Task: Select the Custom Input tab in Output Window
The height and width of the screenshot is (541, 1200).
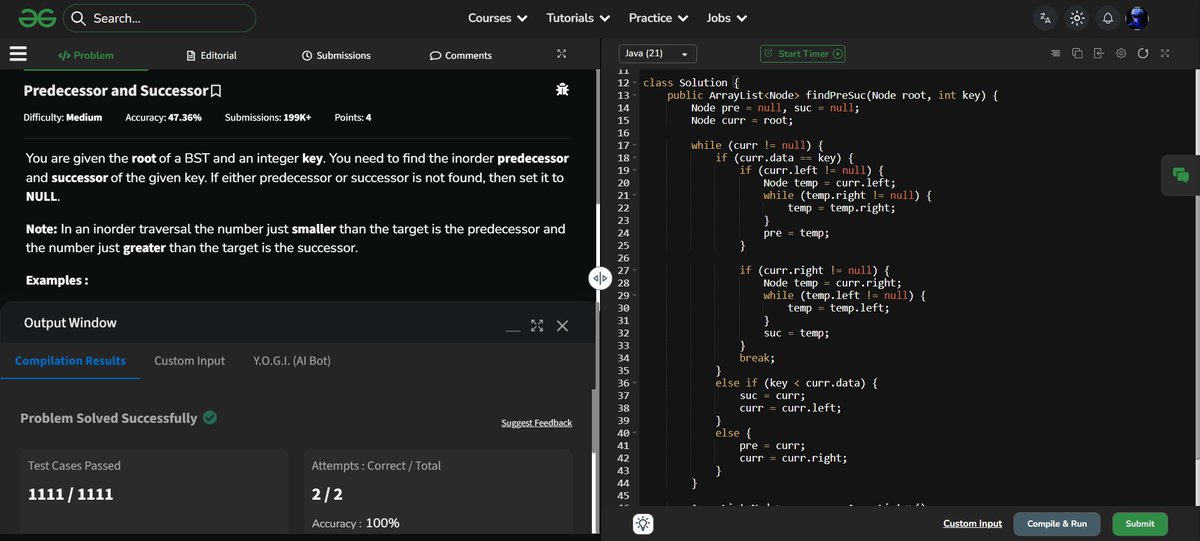Action: click(190, 361)
